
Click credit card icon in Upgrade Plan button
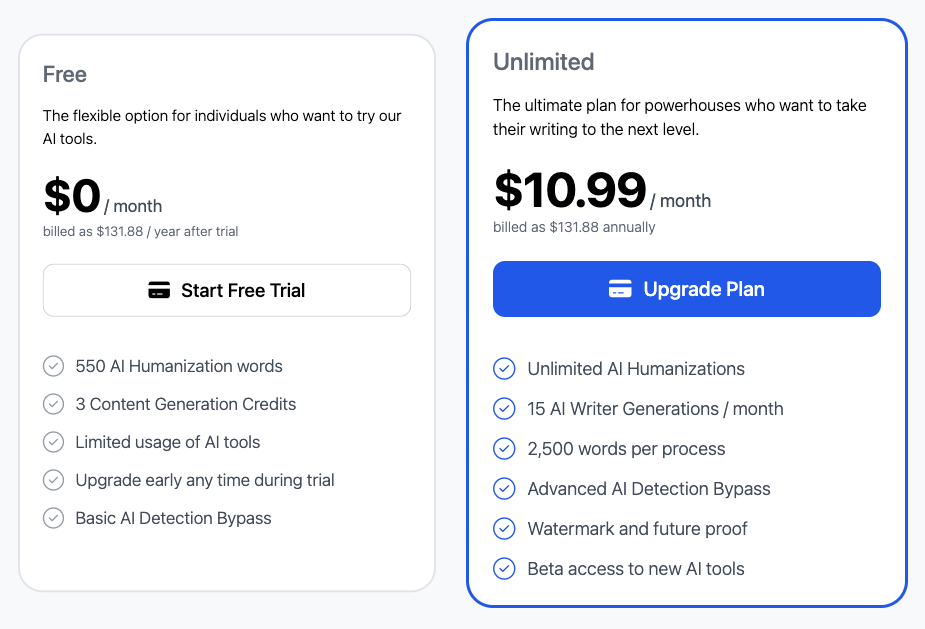click(620, 289)
